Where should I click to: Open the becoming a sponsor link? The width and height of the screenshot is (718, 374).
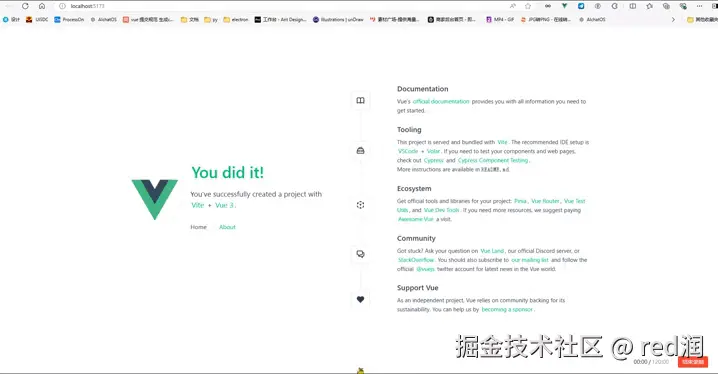(507, 309)
